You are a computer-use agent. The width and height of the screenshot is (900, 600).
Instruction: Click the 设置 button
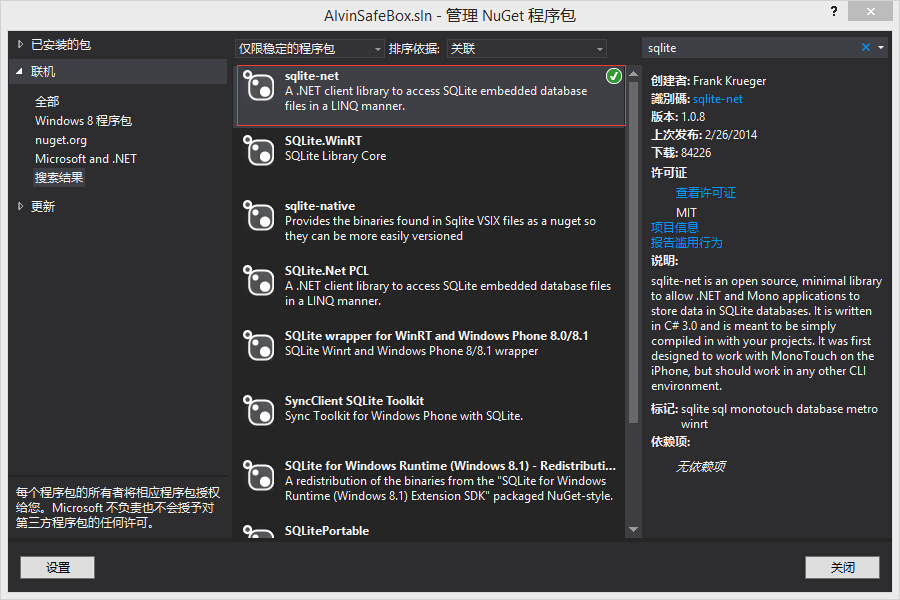[x=57, y=568]
